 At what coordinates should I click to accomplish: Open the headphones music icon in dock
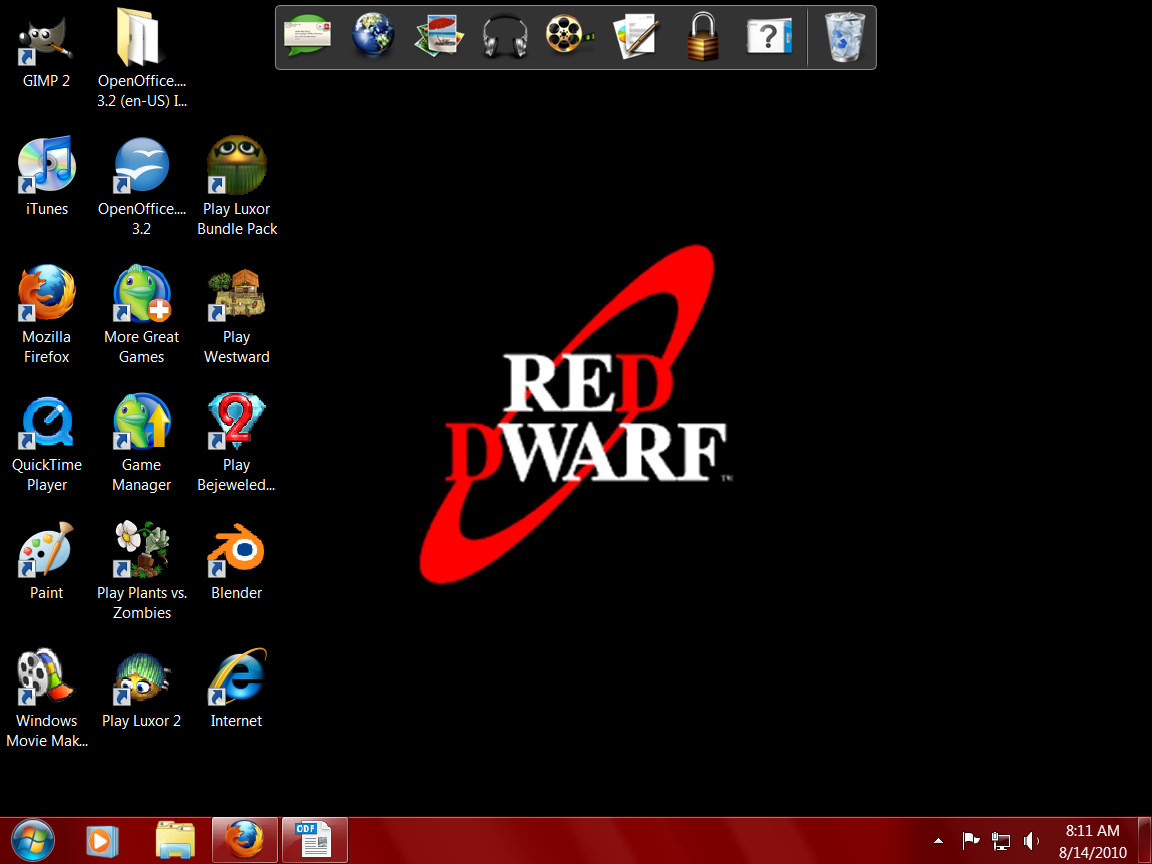504,35
